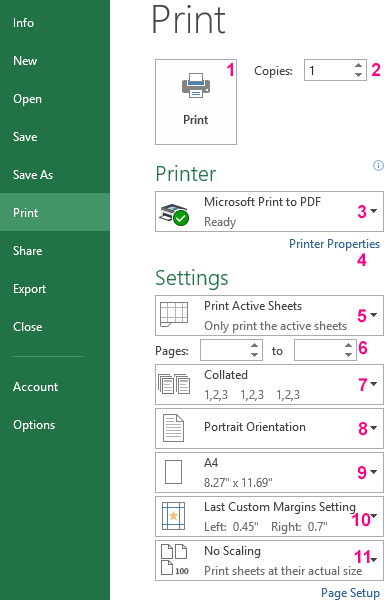The width and height of the screenshot is (390, 600).
Task: Open the Printer Properties link
Action: tap(334, 244)
